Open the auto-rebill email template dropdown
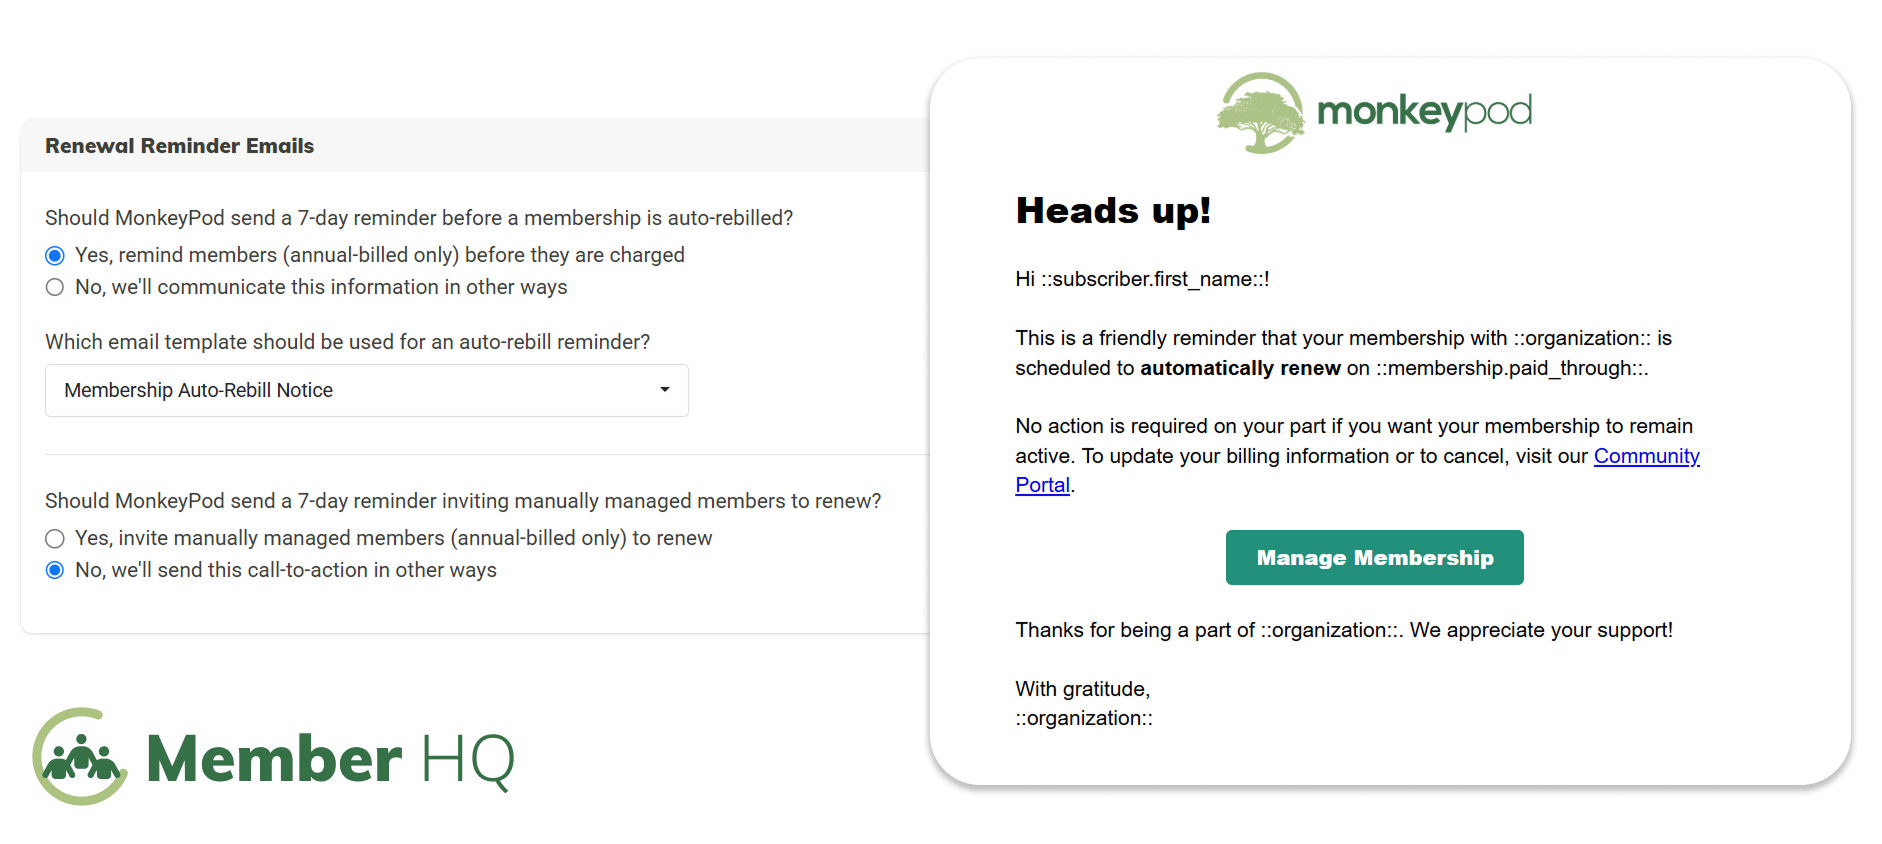This screenshot has height=844, width=1882. pyautogui.click(x=366, y=390)
